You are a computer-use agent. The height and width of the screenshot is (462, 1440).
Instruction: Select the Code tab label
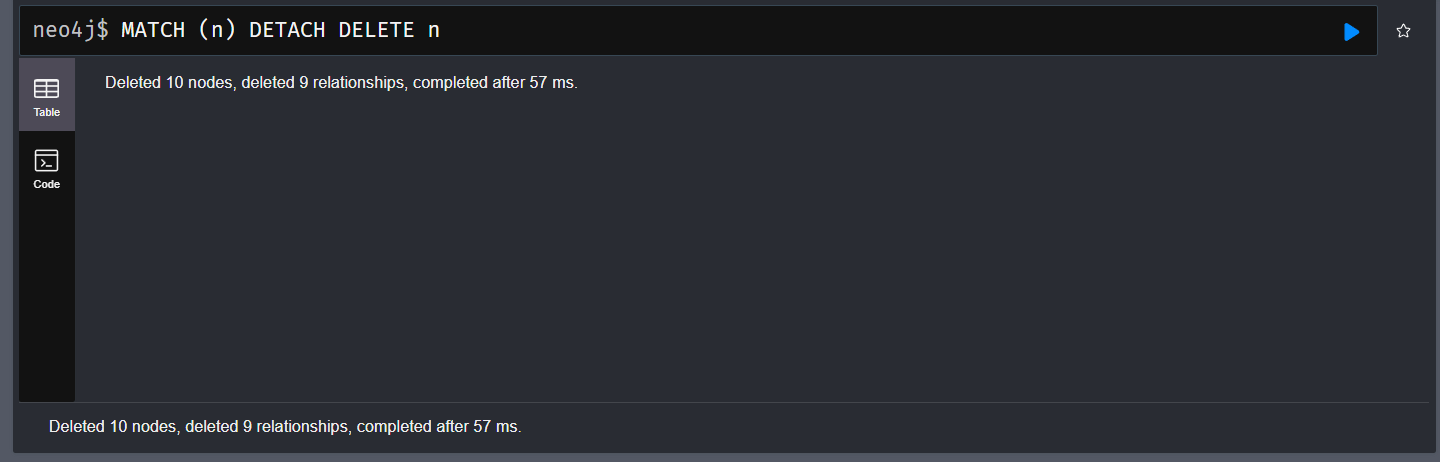(46, 184)
